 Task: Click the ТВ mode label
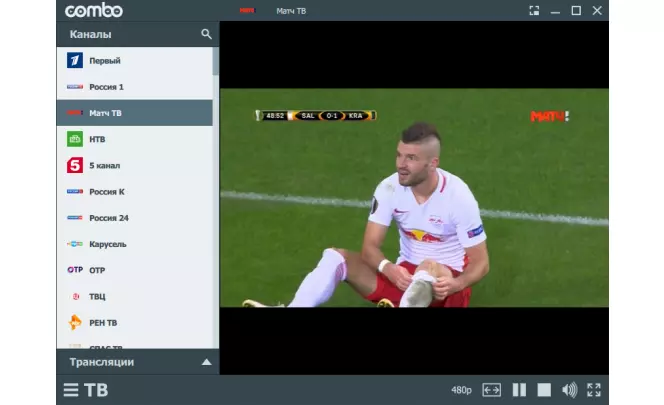96,390
